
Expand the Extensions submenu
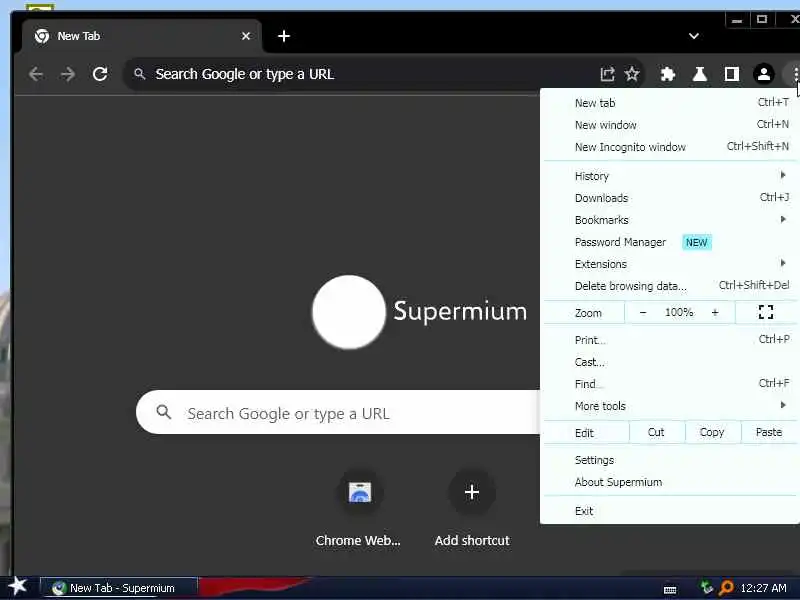coord(669,264)
